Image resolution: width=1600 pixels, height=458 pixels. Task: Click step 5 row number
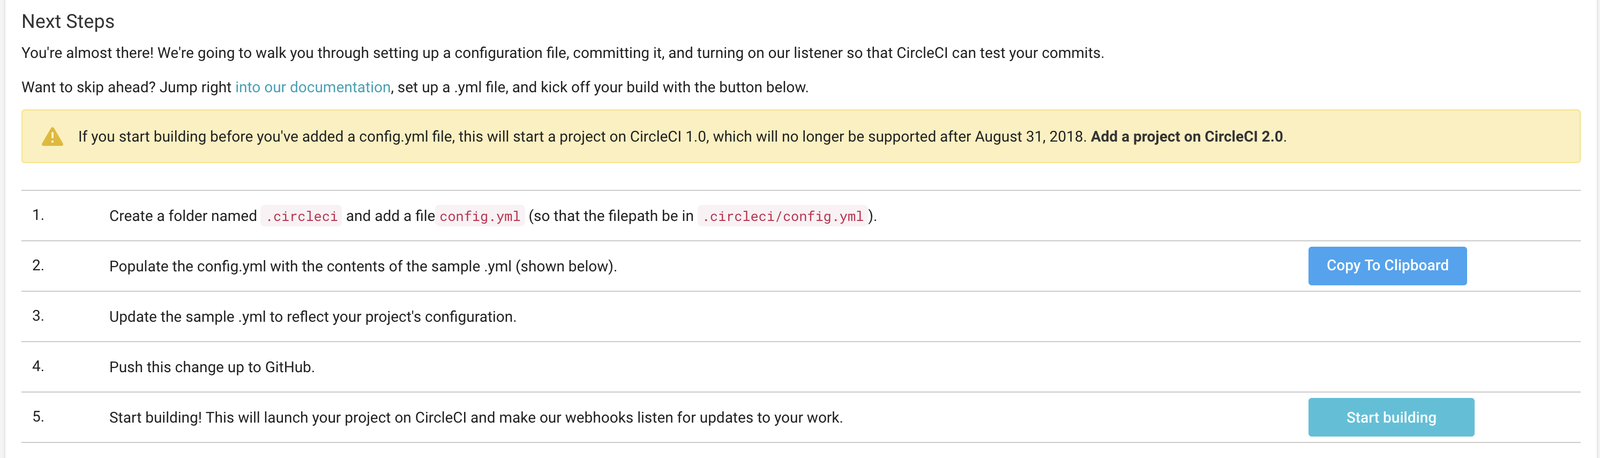tap(38, 416)
